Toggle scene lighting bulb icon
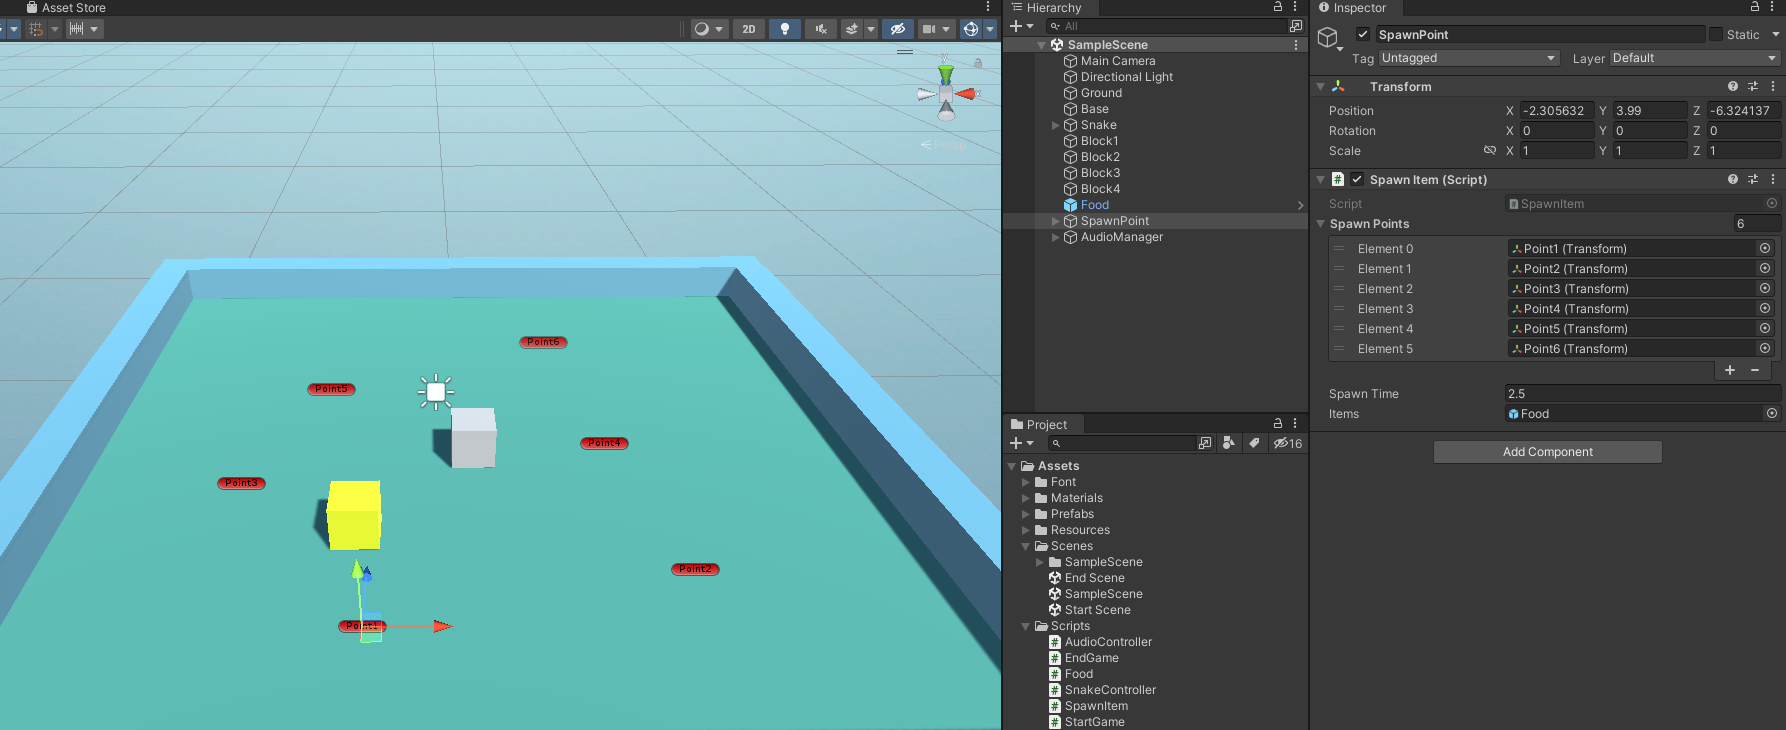This screenshot has height=730, width=1786. [785, 29]
